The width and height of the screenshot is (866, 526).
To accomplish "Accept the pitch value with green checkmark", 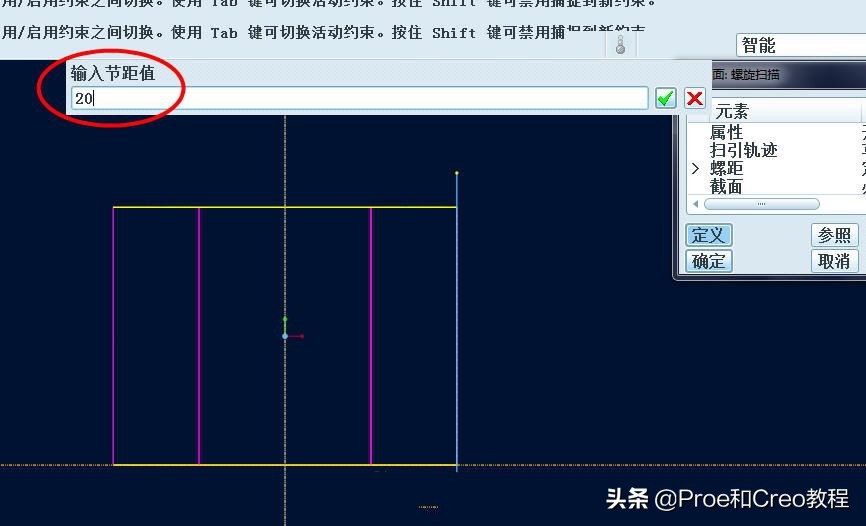I will (666, 98).
